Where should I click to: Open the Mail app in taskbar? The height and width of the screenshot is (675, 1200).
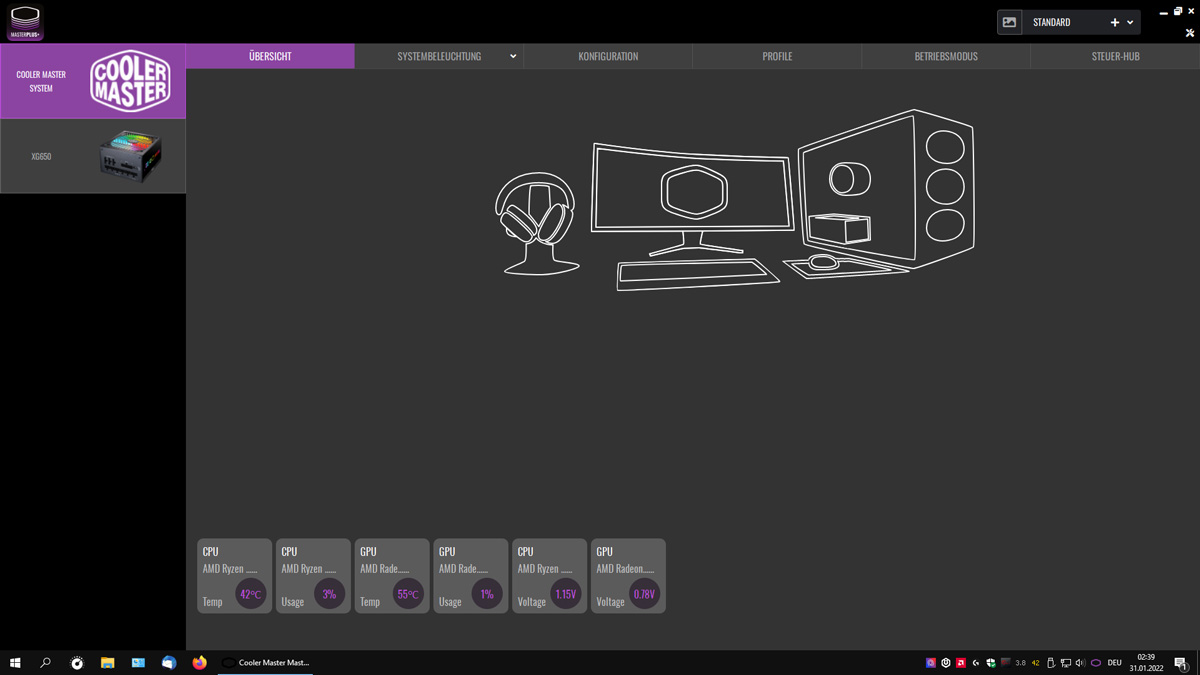click(x=138, y=663)
